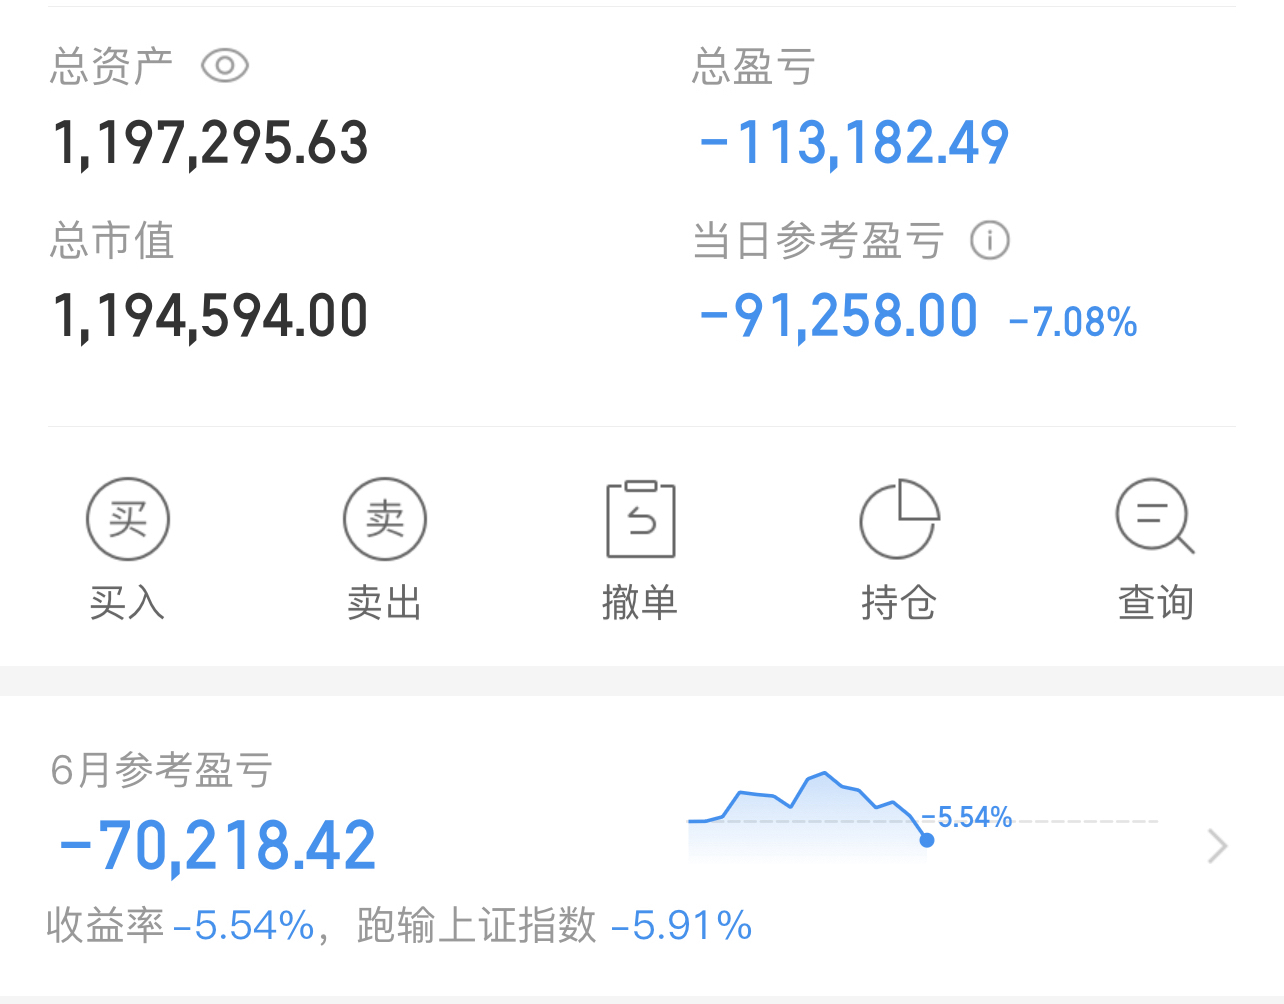Open the 持仓 pie chart icon
1284x1004 pixels.
point(899,519)
